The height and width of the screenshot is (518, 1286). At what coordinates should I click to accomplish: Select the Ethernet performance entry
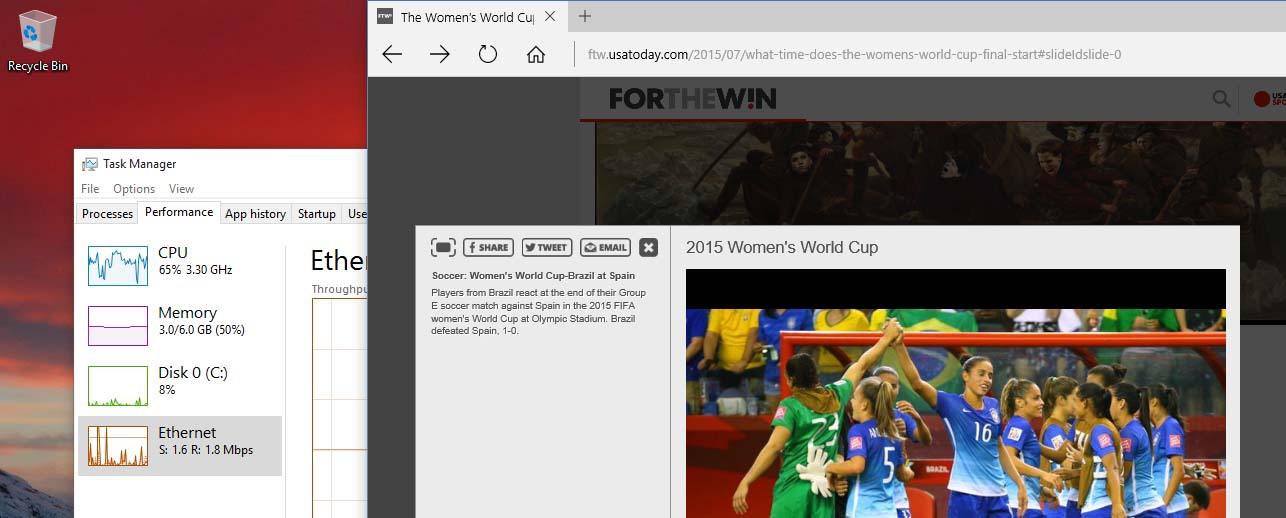(x=180, y=445)
